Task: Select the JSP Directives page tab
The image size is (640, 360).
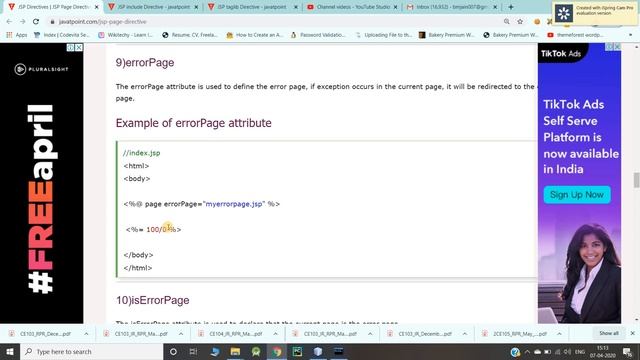Action: click(53, 7)
